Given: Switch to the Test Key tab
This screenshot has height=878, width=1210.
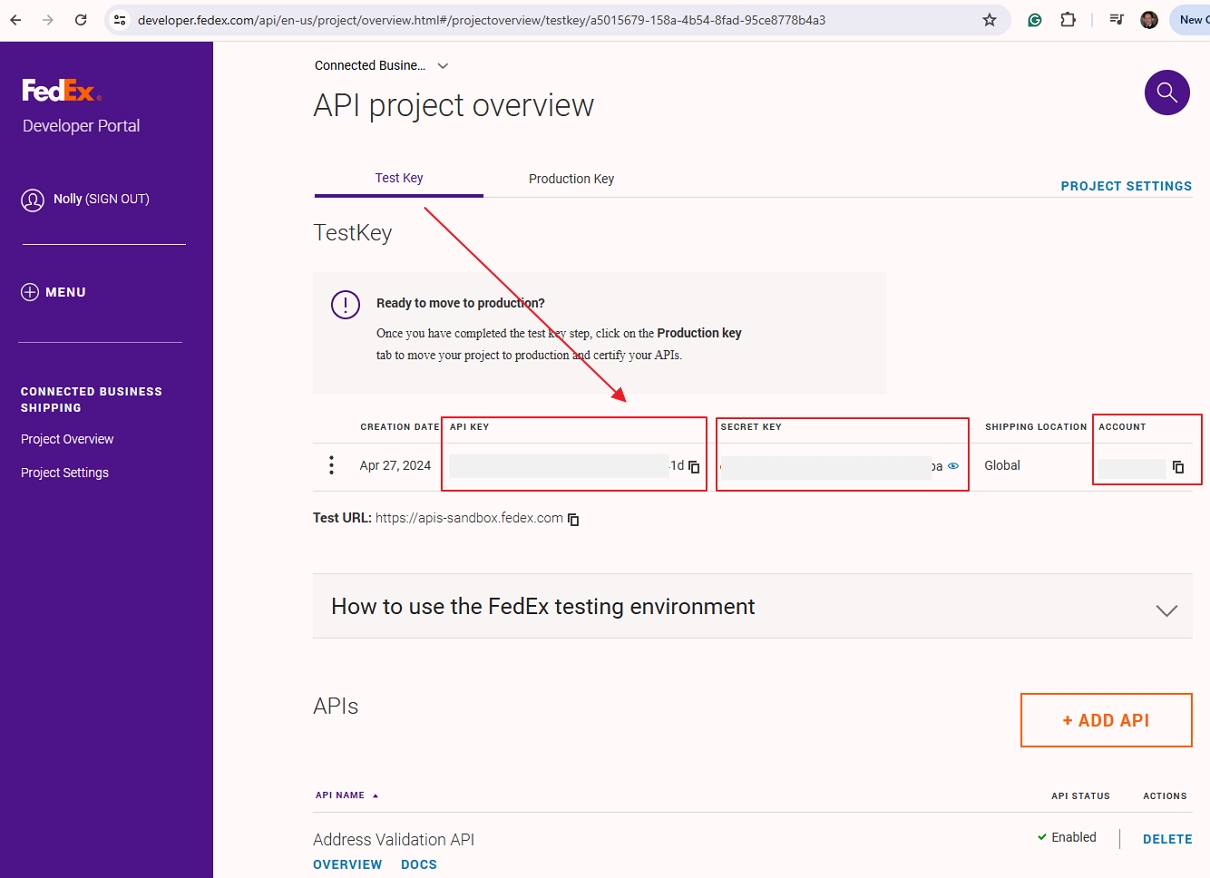Looking at the screenshot, I should coord(399,178).
